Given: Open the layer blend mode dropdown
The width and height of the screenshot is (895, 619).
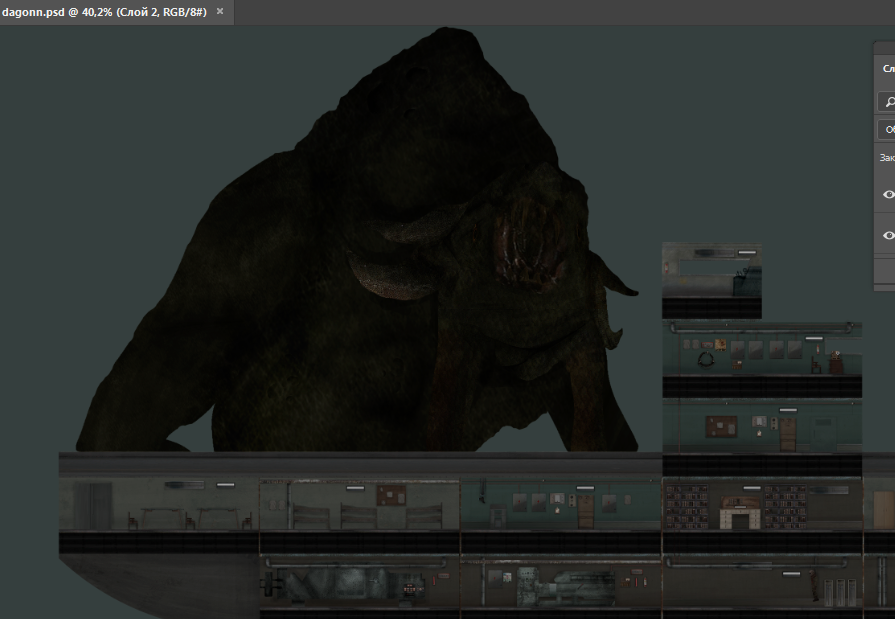Looking at the screenshot, I should pos(887,130).
